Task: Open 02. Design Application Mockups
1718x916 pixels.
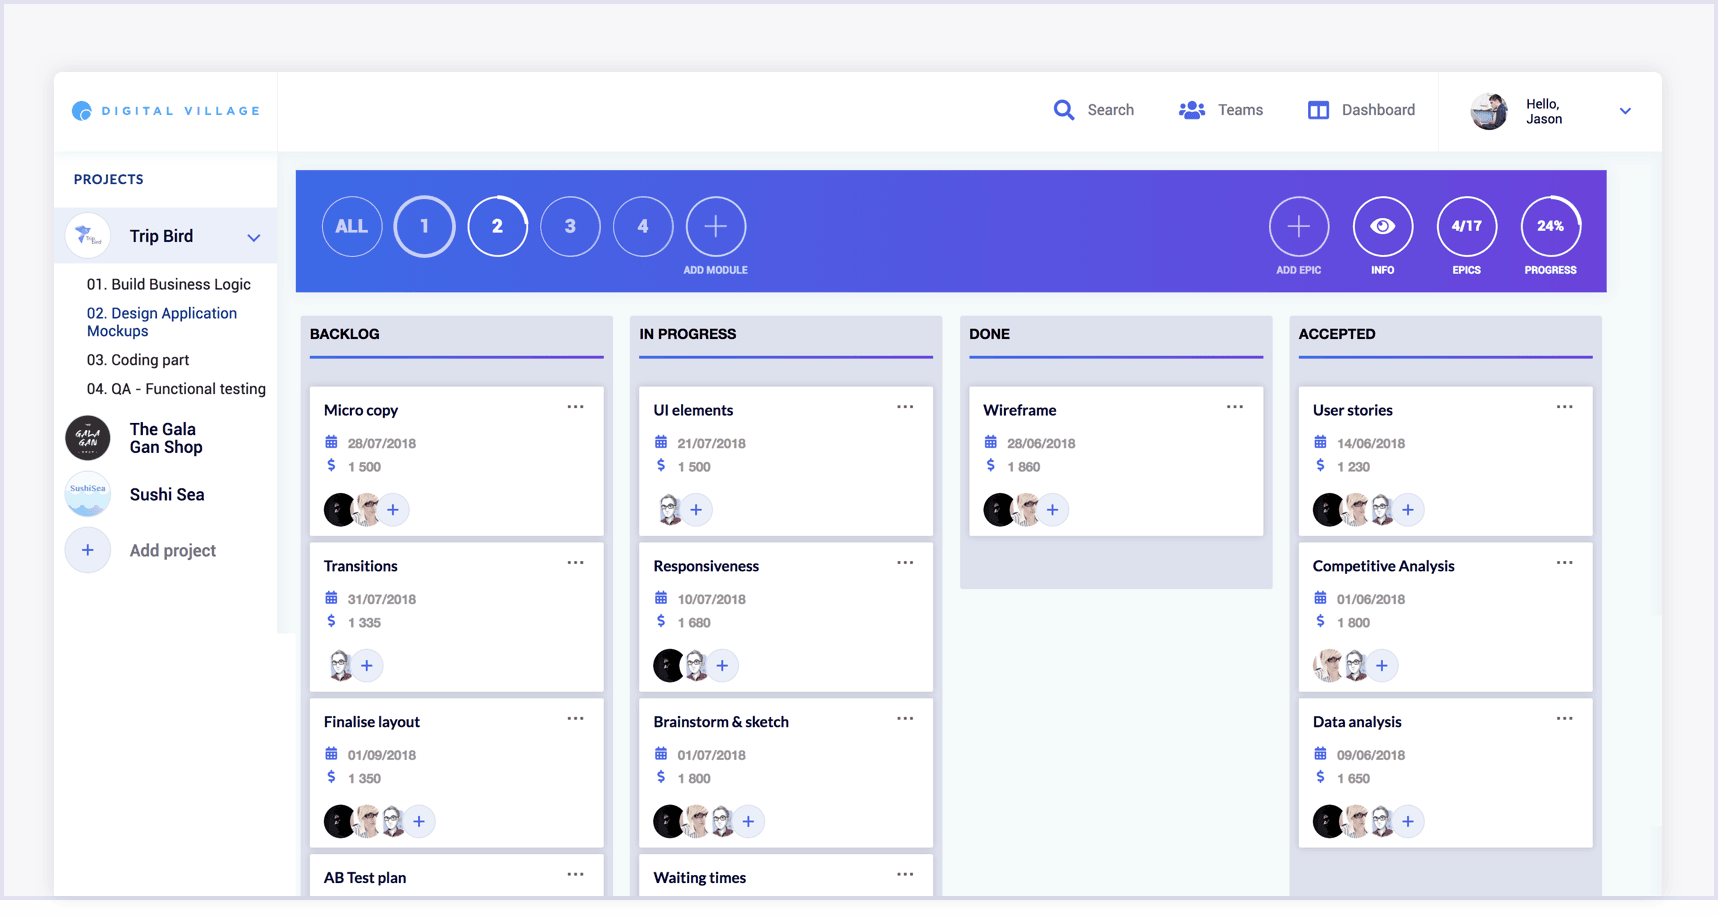Action: (162, 322)
